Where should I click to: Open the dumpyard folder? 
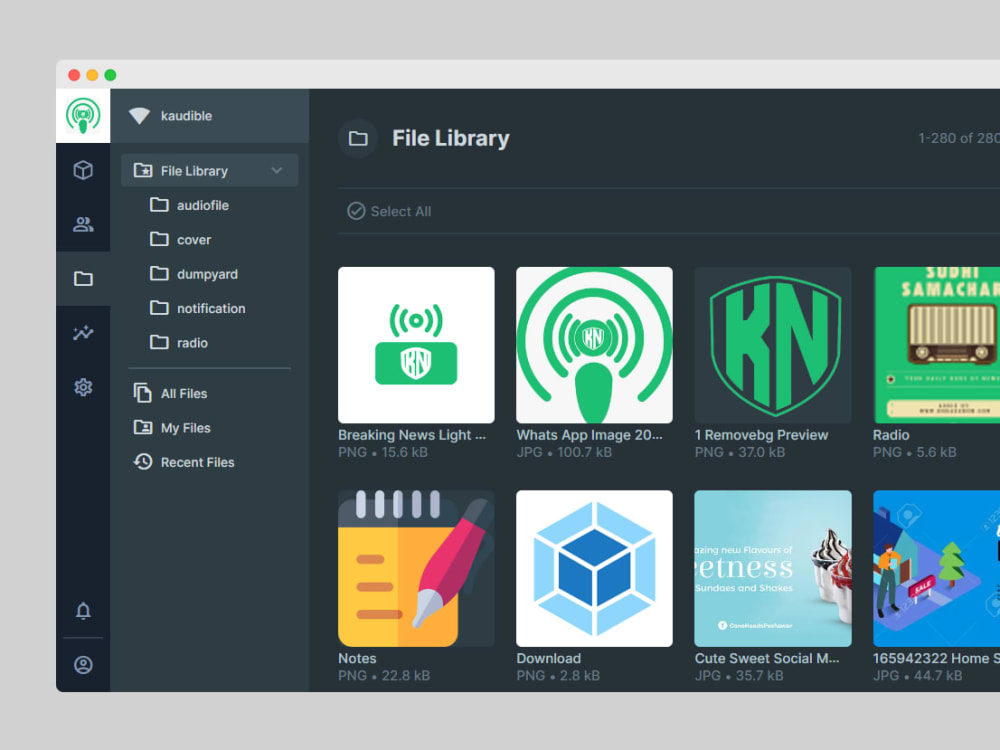click(x=205, y=274)
